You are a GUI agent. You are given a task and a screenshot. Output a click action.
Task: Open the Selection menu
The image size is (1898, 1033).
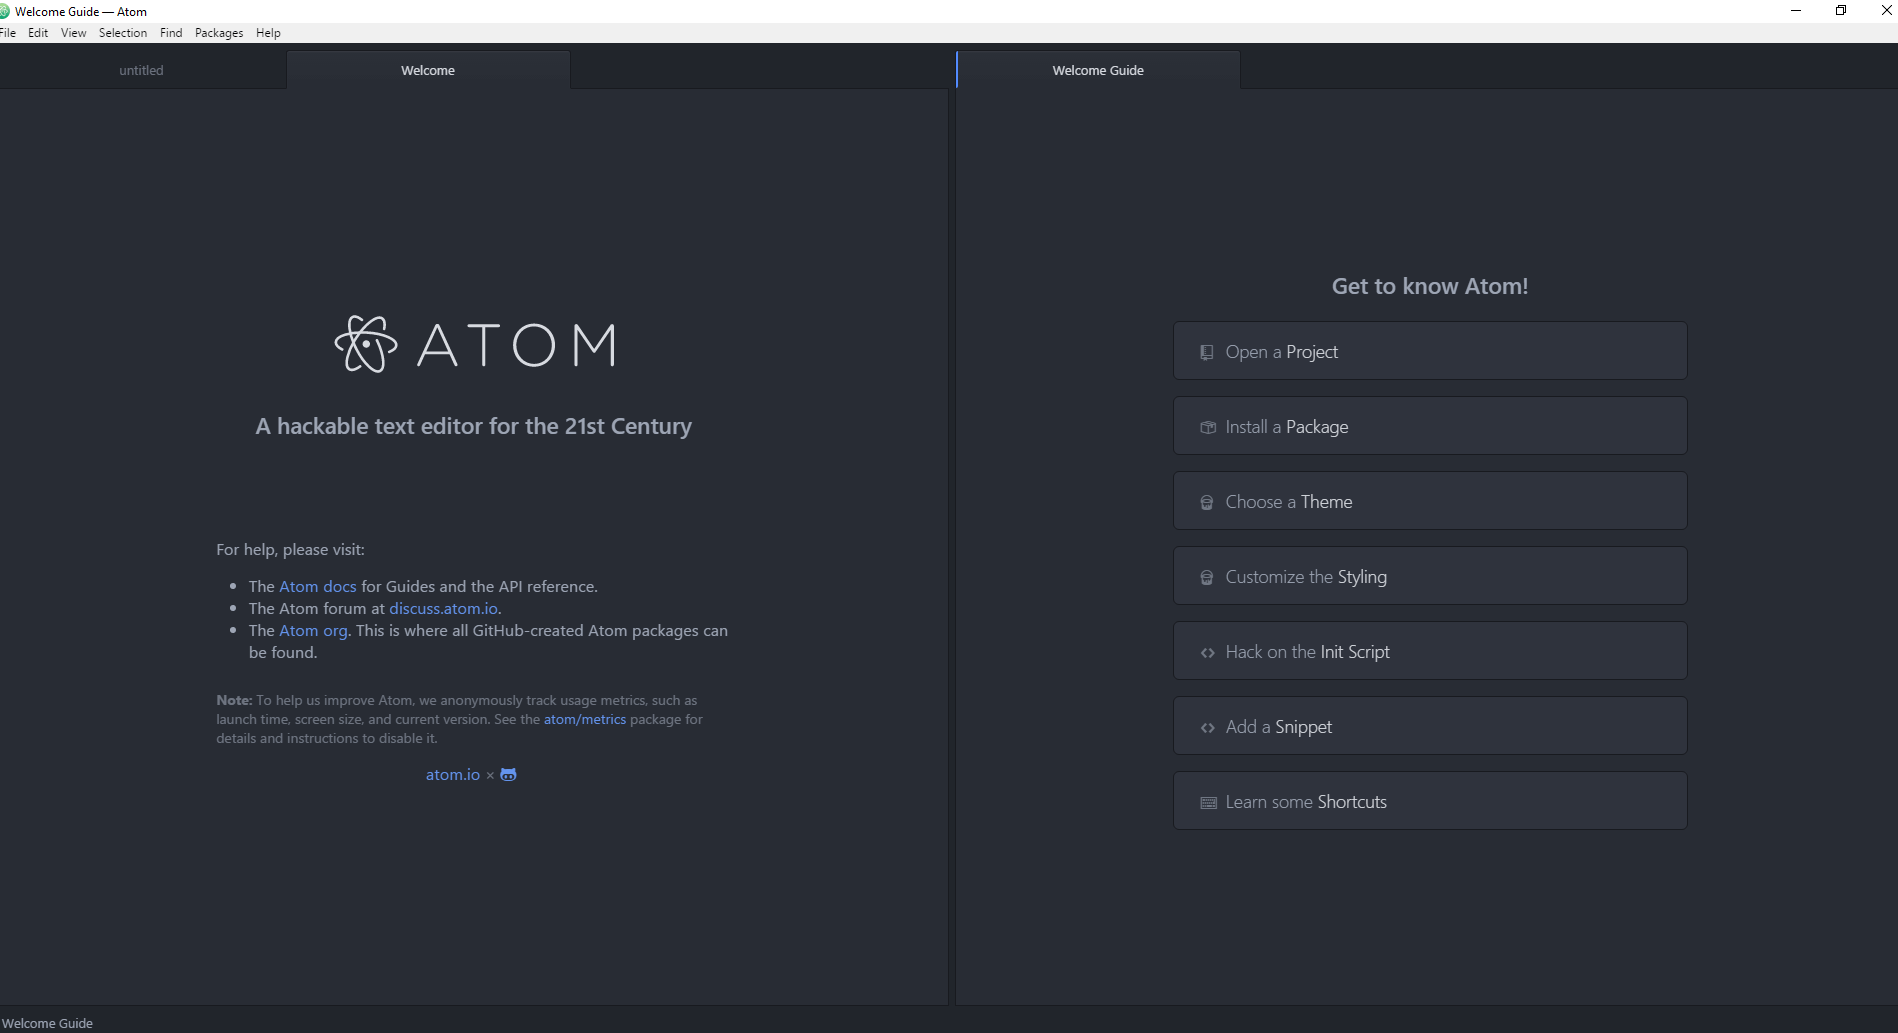(122, 32)
